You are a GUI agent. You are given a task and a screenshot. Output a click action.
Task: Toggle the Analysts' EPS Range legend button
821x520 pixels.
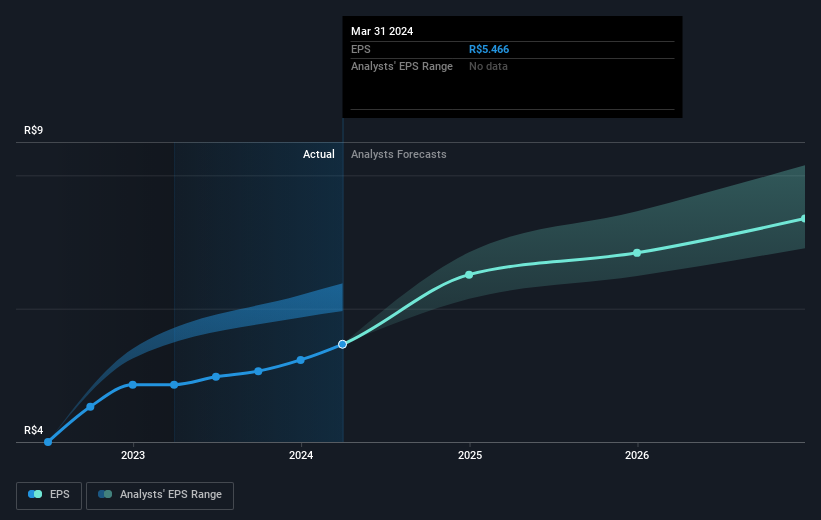tap(160, 495)
